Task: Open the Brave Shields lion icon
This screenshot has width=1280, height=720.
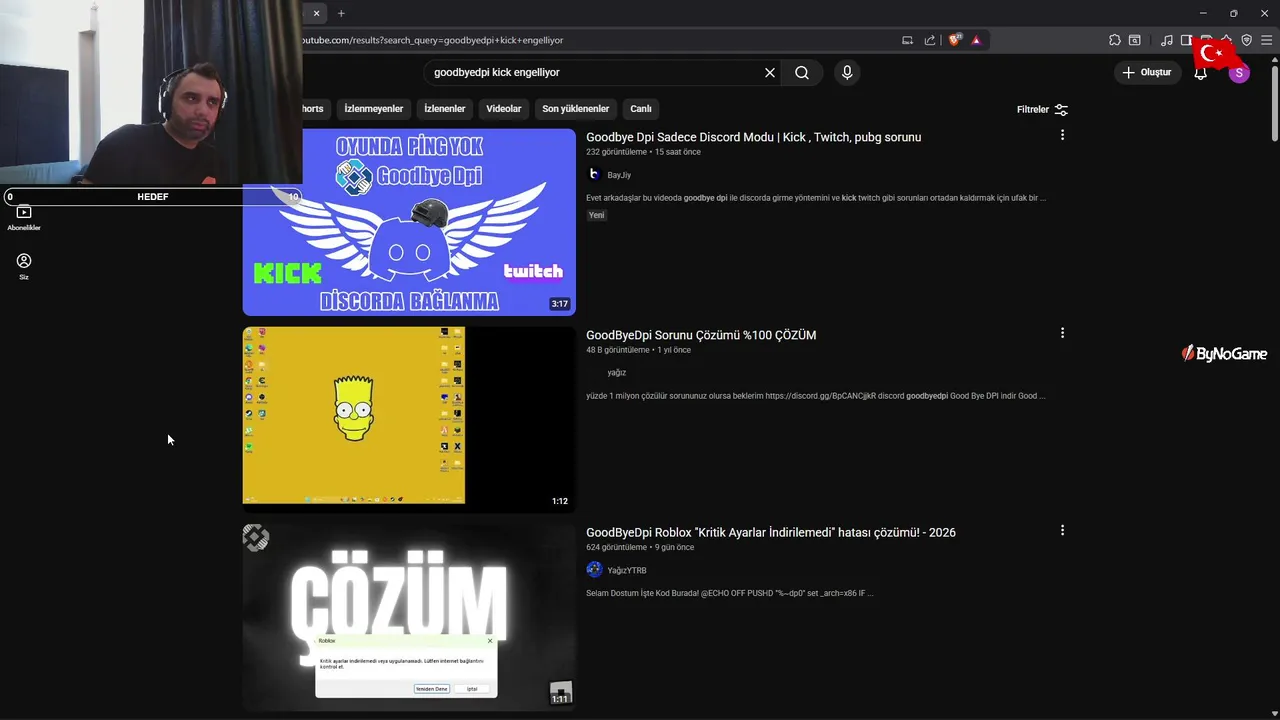Action: (x=954, y=40)
